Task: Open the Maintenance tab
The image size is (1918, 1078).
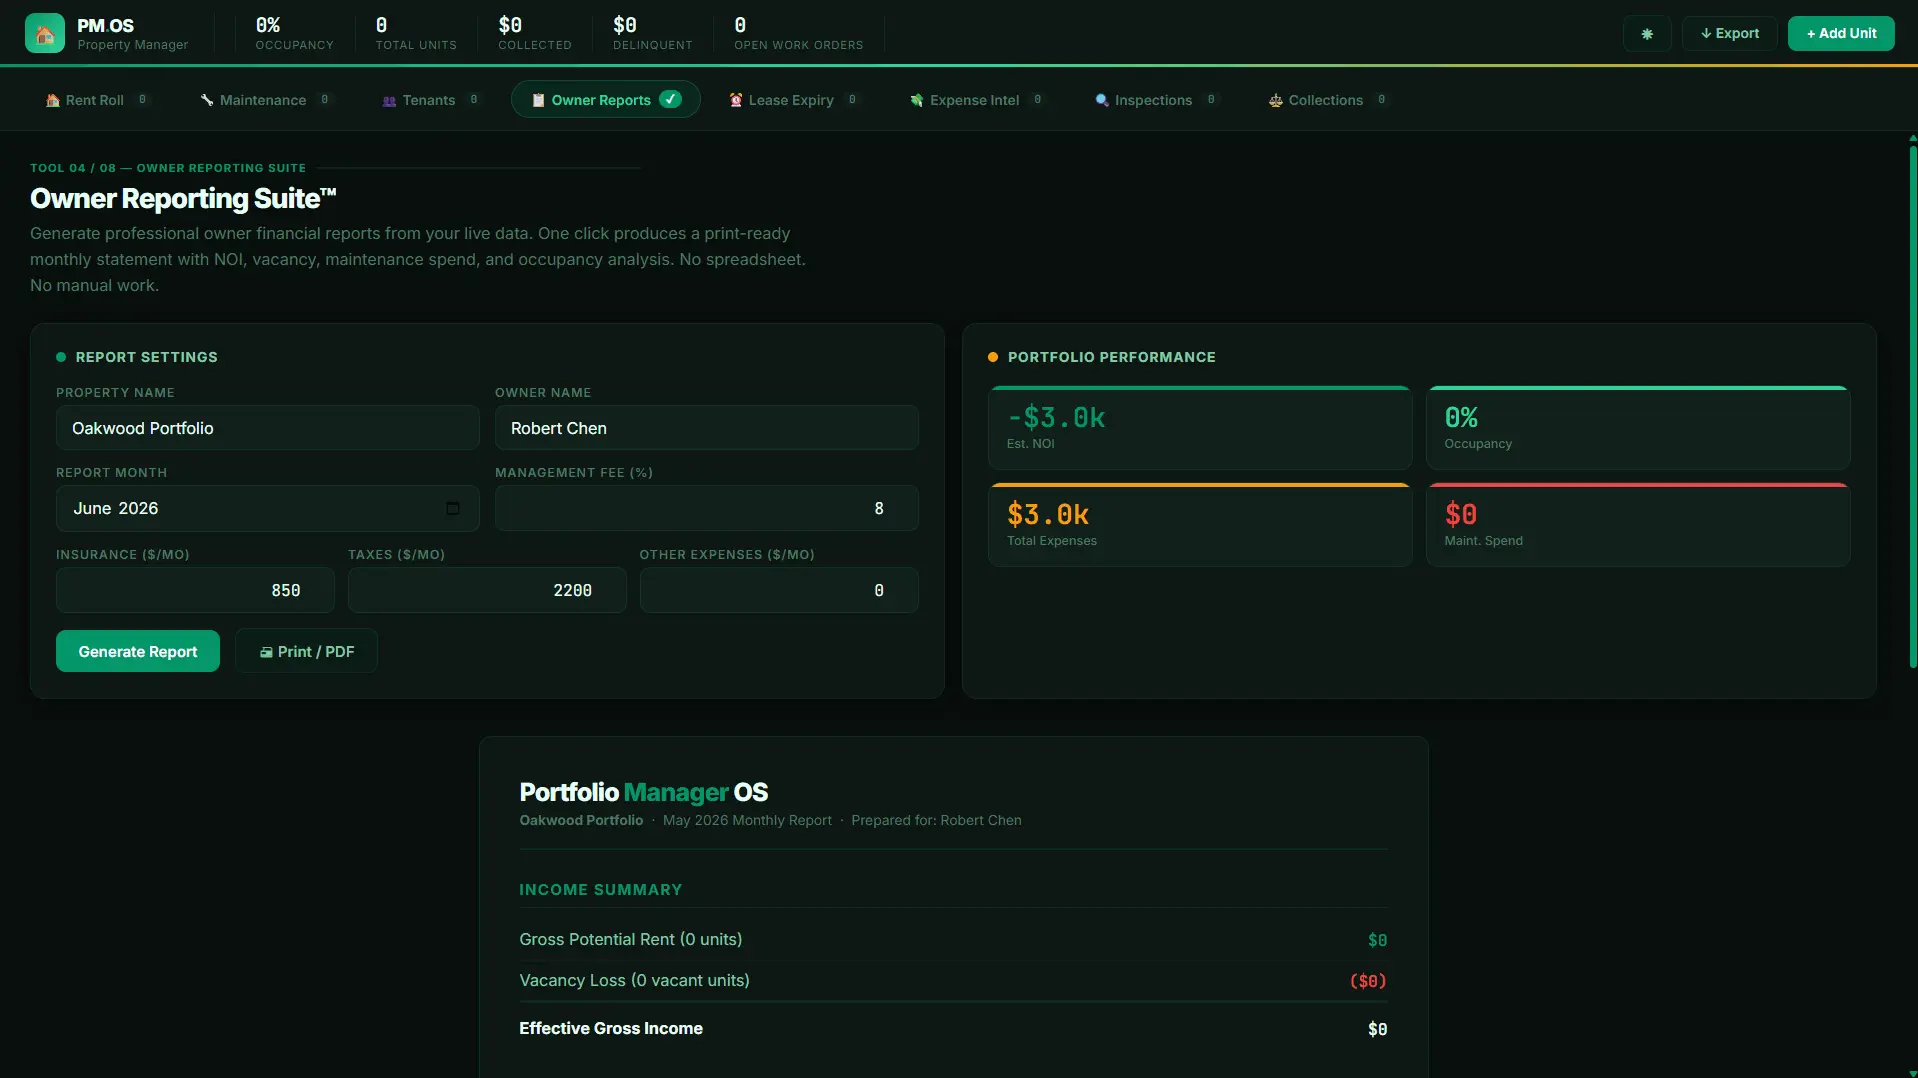Action: pos(265,100)
